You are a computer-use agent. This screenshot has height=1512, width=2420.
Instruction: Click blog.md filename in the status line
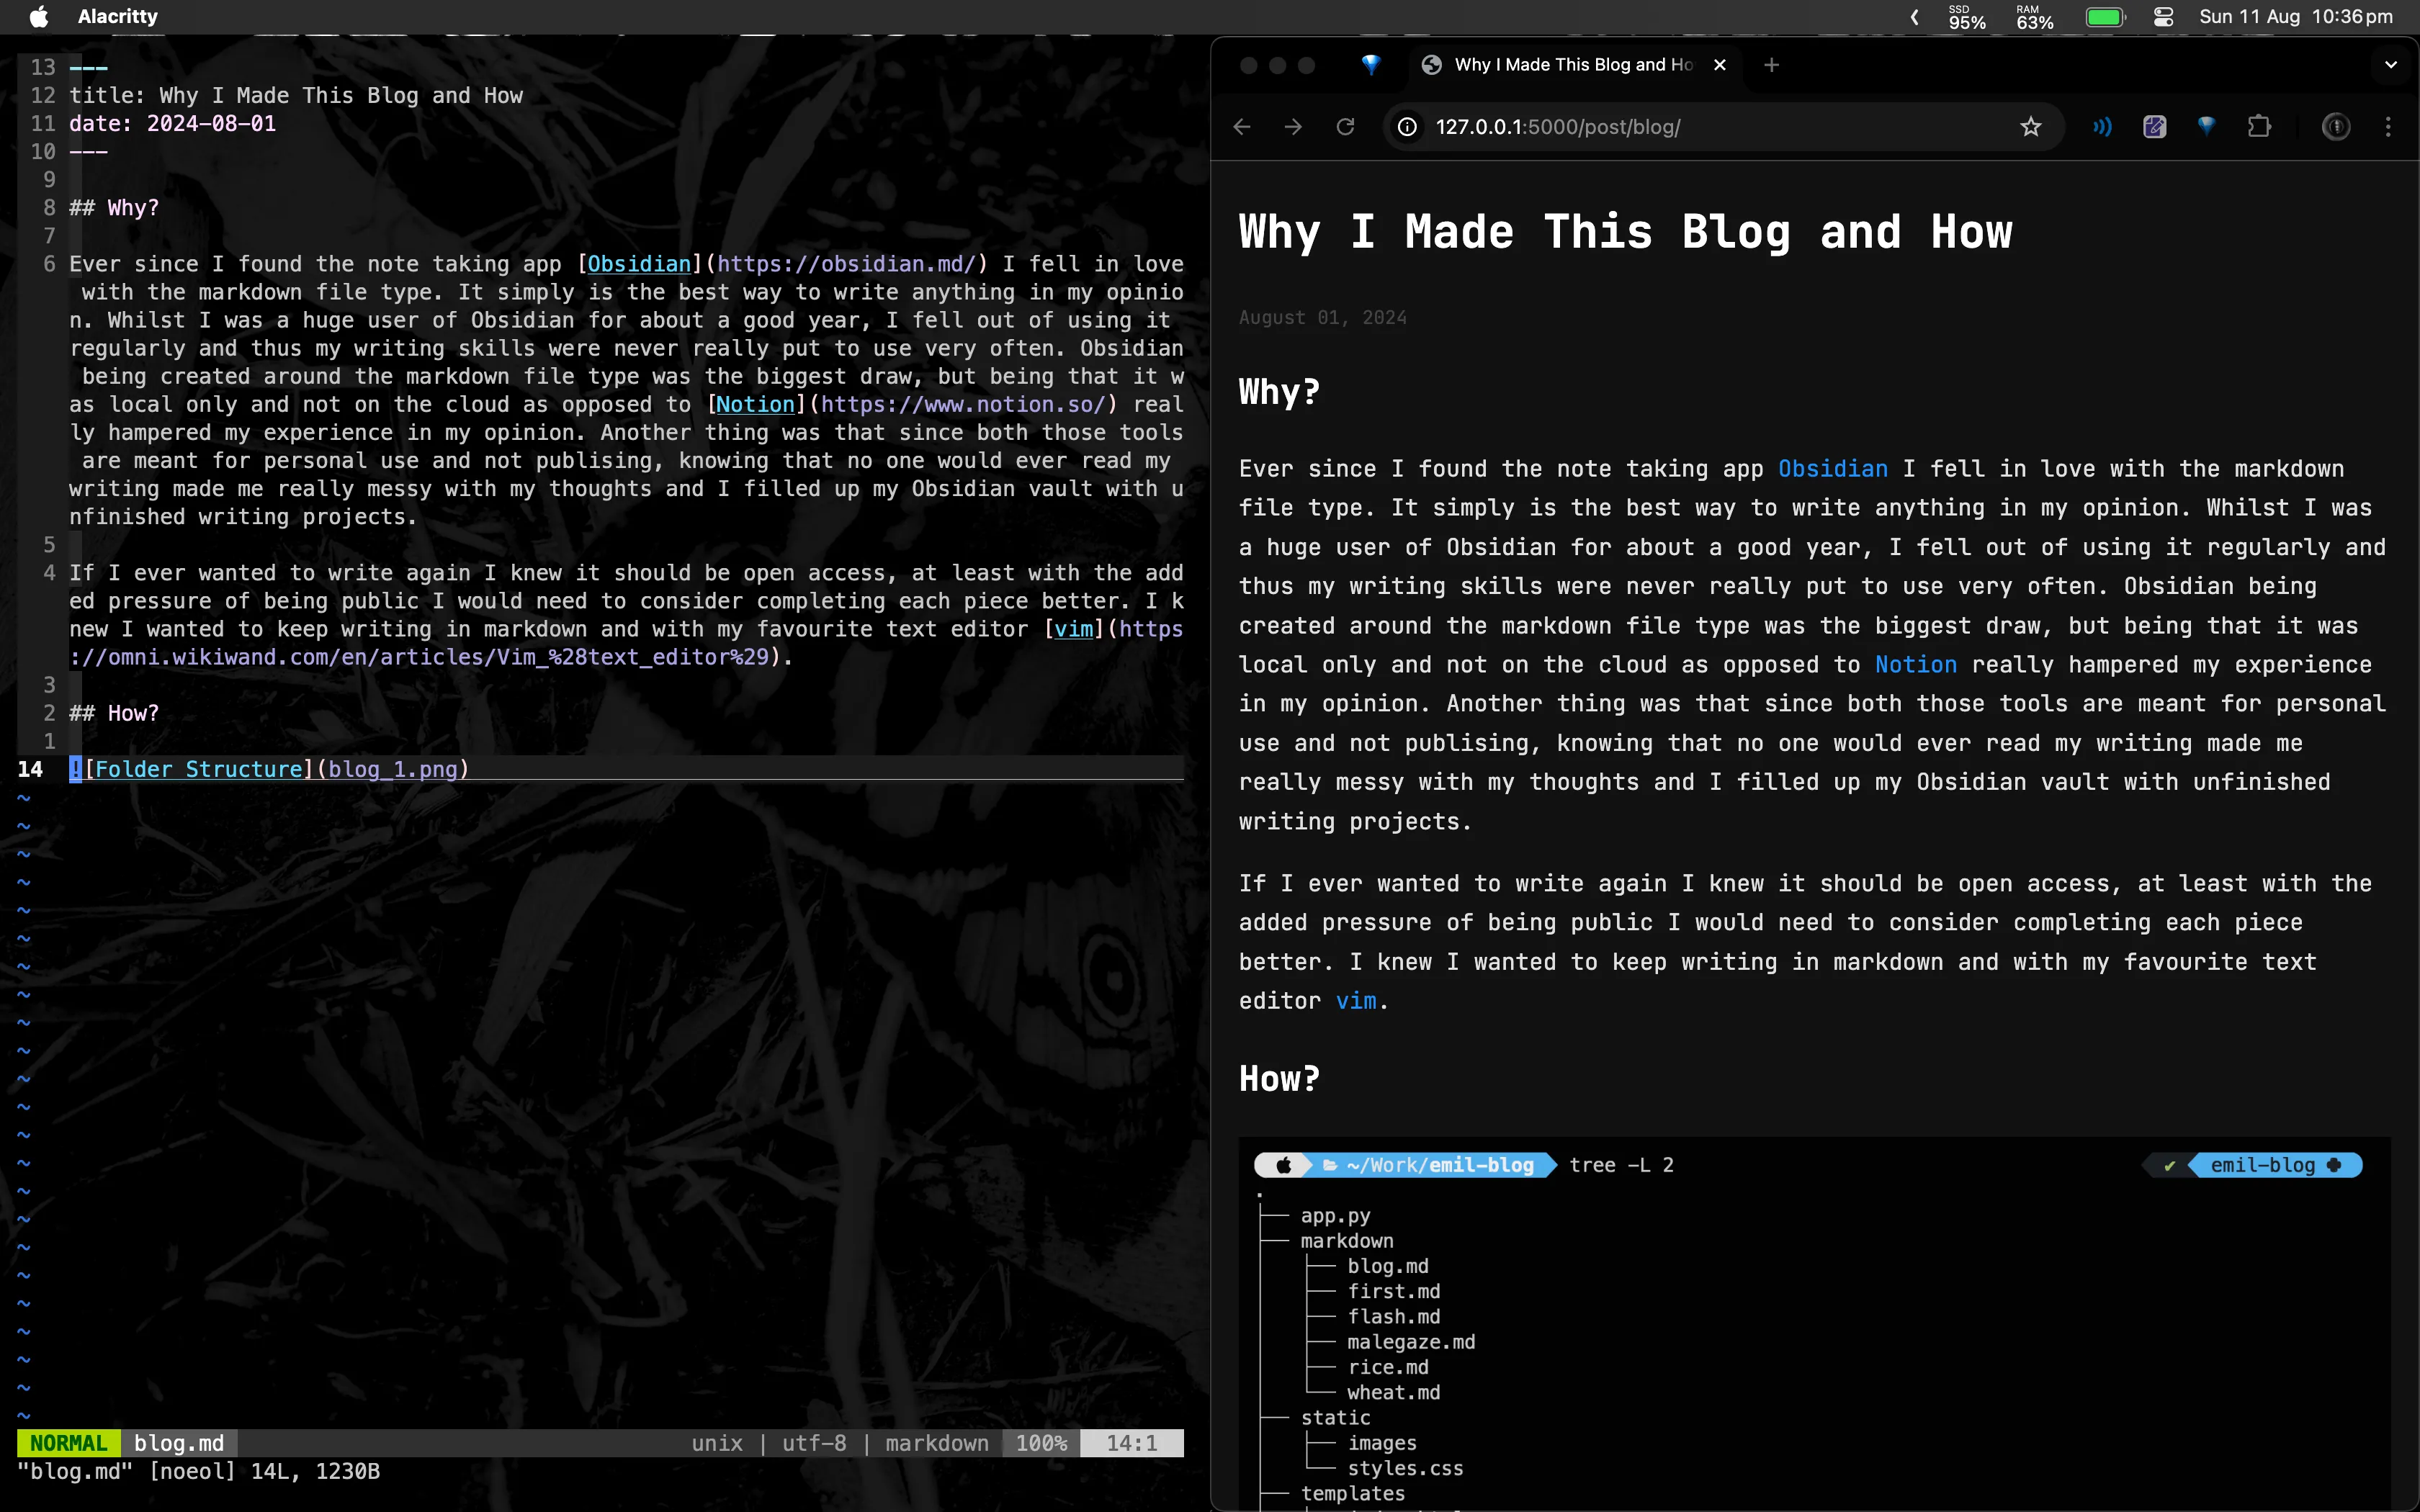[x=179, y=1443]
